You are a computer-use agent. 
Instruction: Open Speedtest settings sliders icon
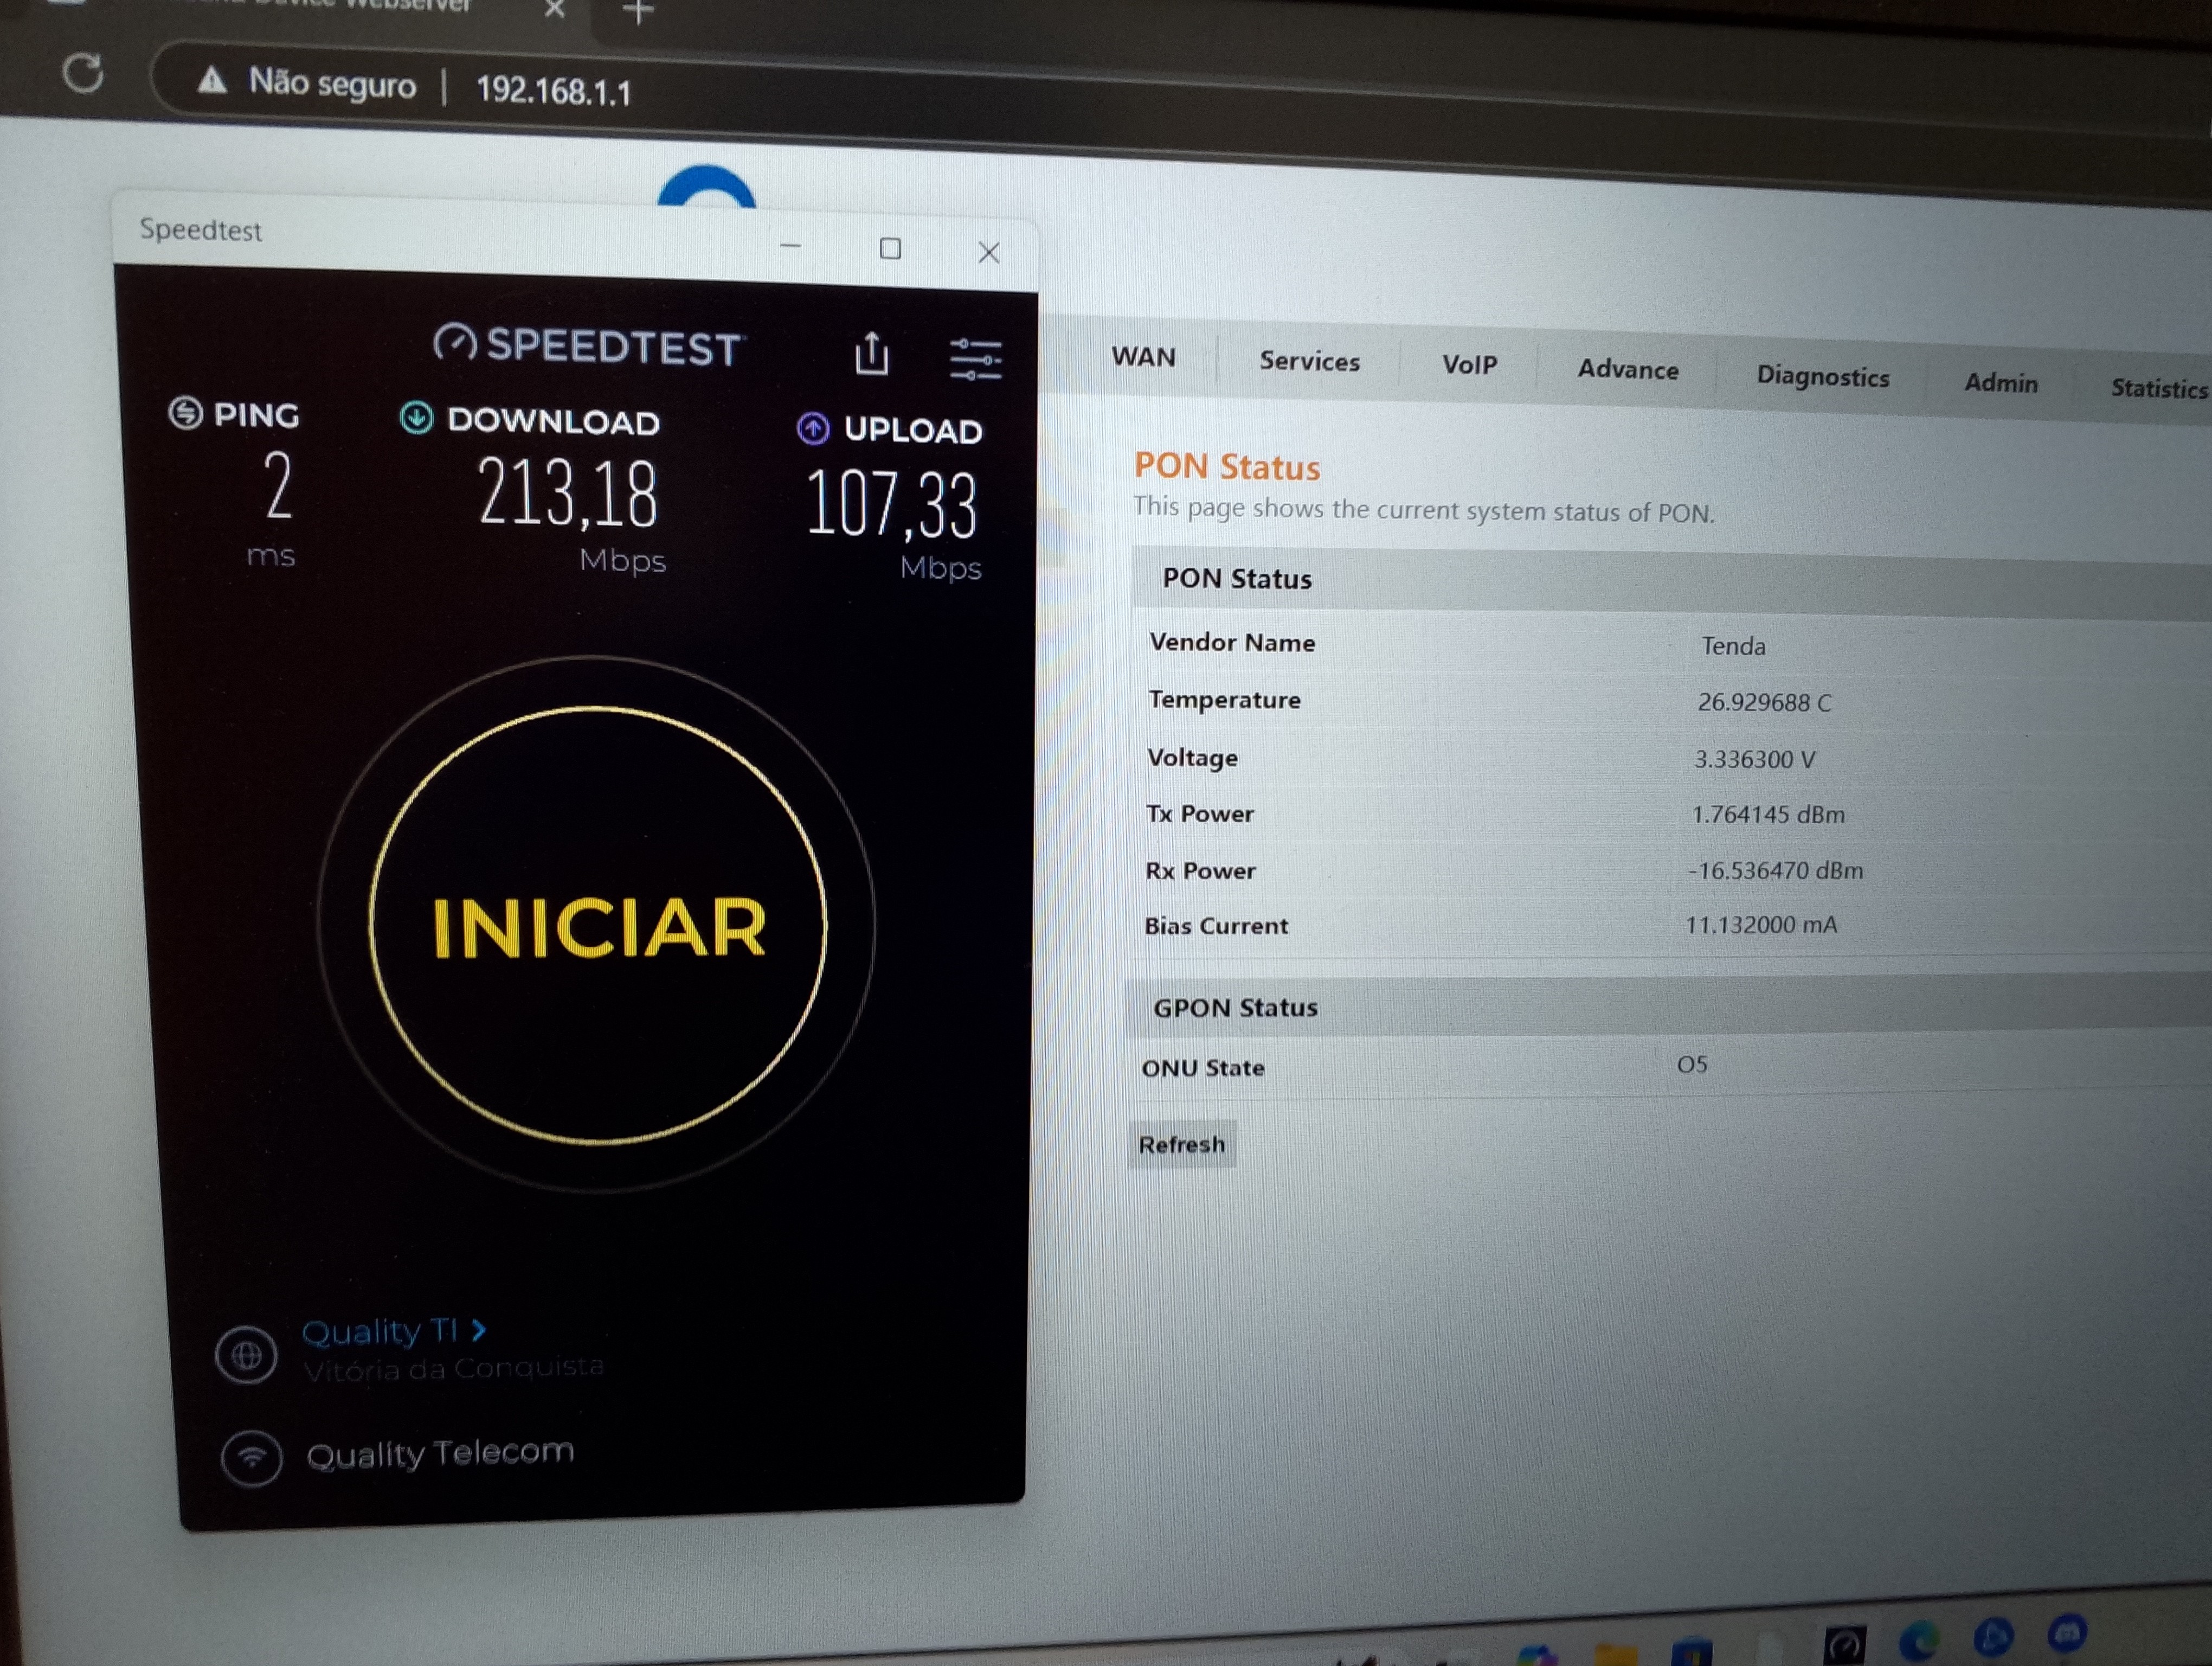(975, 359)
